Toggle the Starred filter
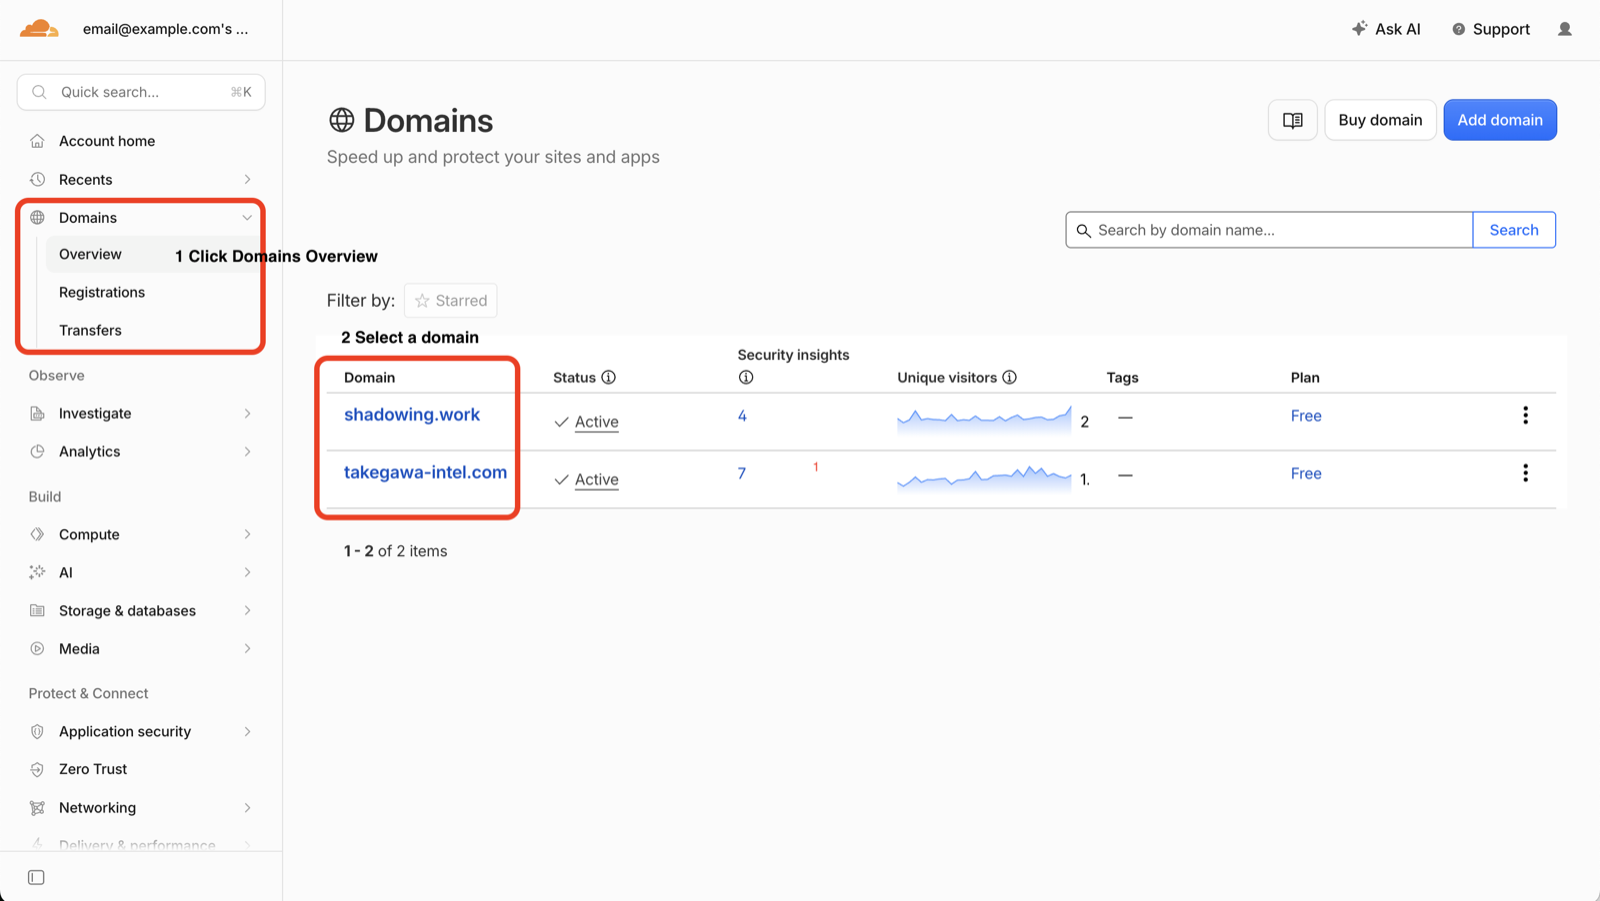1600x901 pixels. [451, 300]
